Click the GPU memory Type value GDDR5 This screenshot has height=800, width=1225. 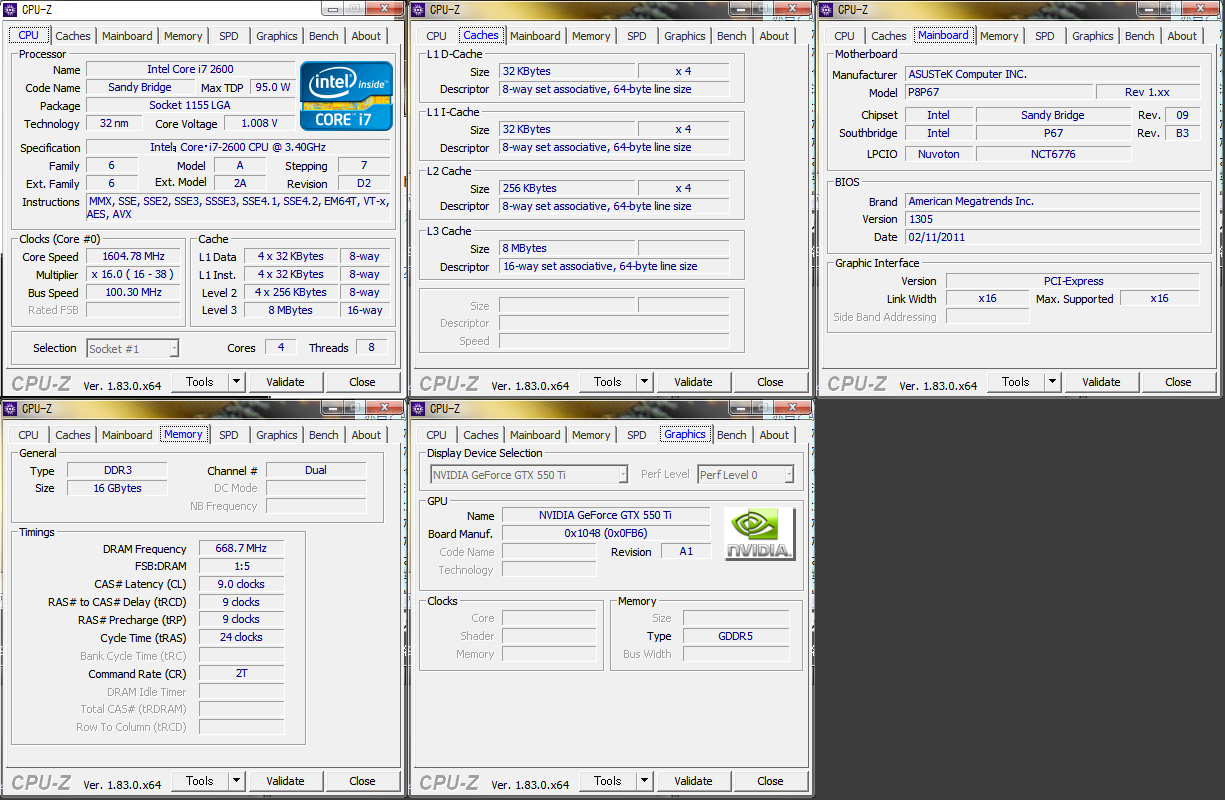pos(736,636)
